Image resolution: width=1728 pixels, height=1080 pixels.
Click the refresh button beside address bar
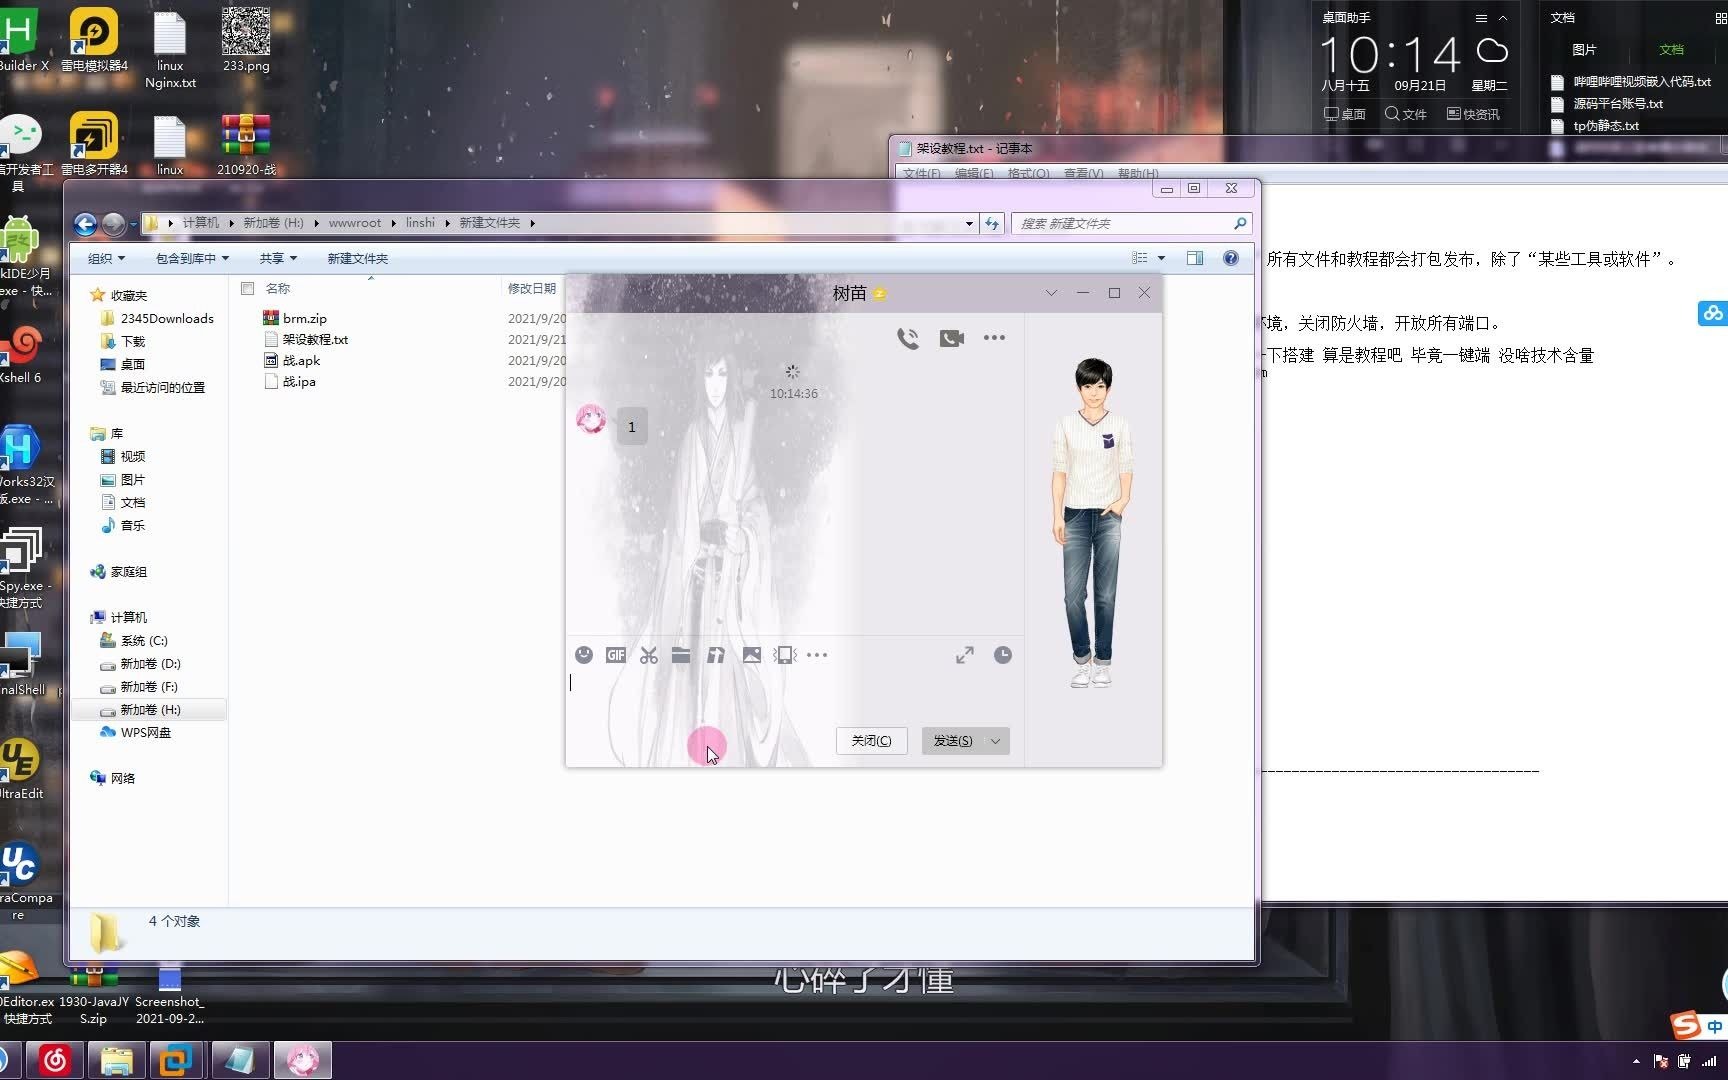pyautogui.click(x=992, y=223)
